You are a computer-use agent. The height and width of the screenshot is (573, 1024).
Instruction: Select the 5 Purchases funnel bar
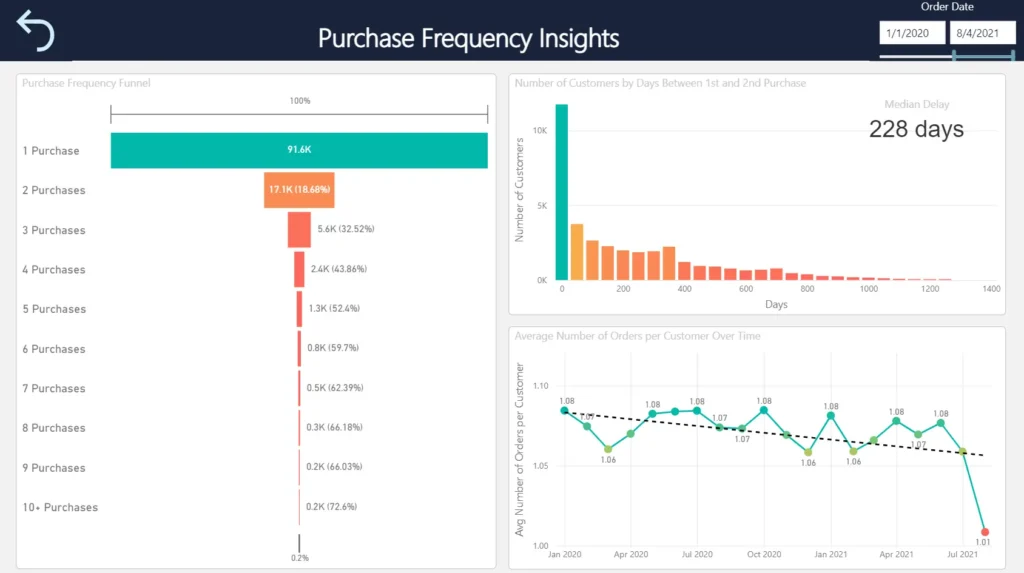(x=299, y=309)
